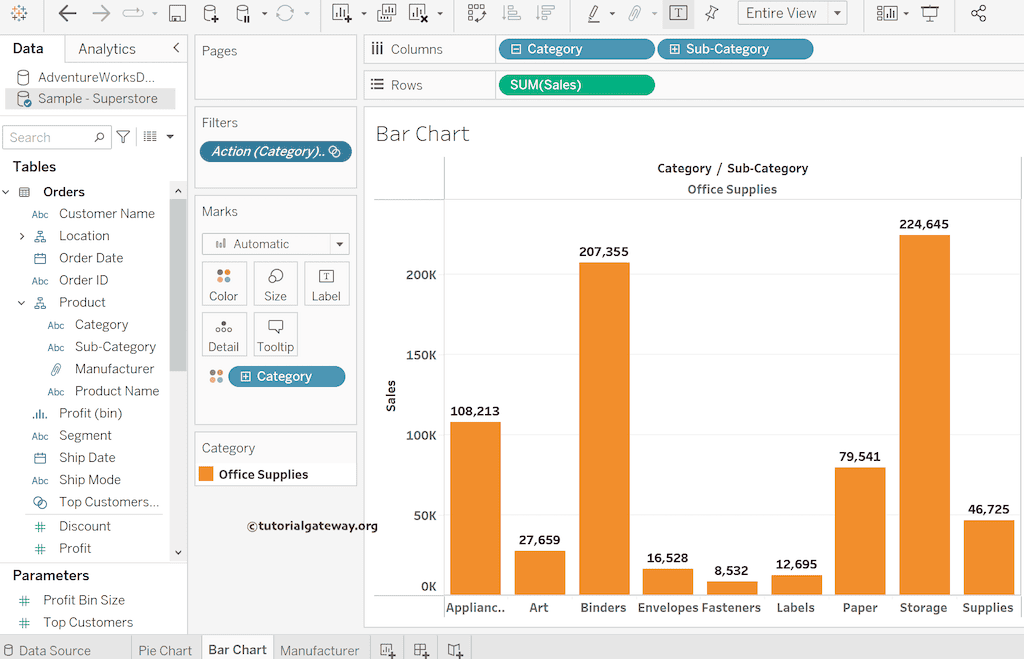Switch to the Pie Chart sheet tab
This screenshot has width=1024, height=659.
coord(165,650)
